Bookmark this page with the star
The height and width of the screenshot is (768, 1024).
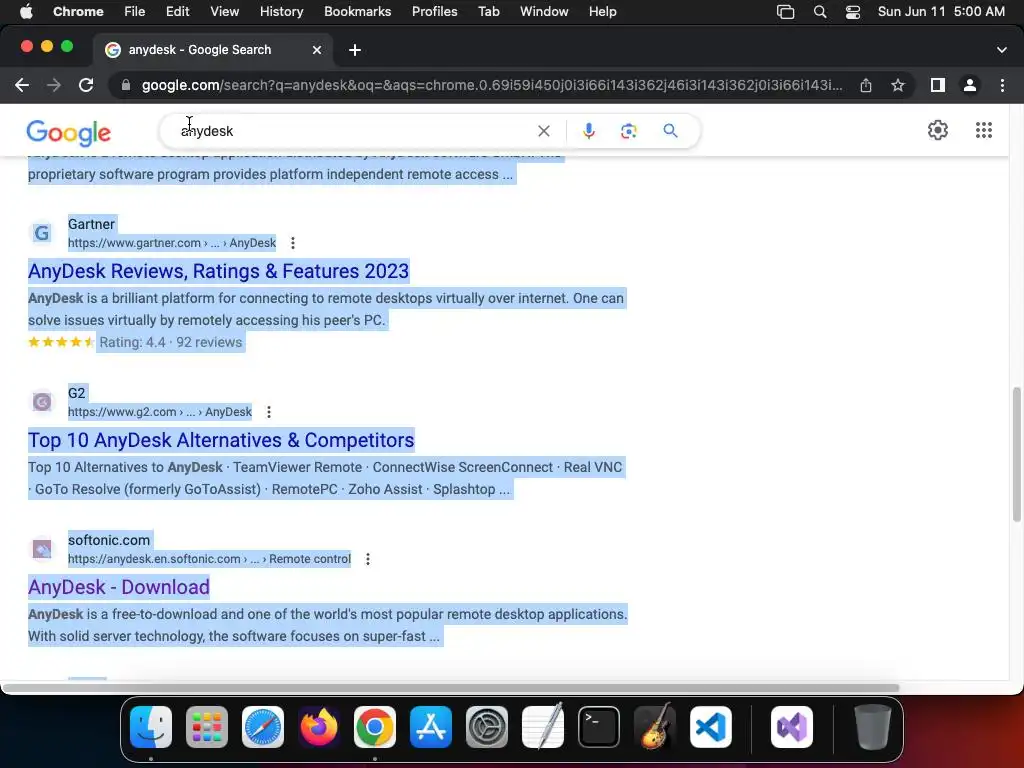click(898, 85)
